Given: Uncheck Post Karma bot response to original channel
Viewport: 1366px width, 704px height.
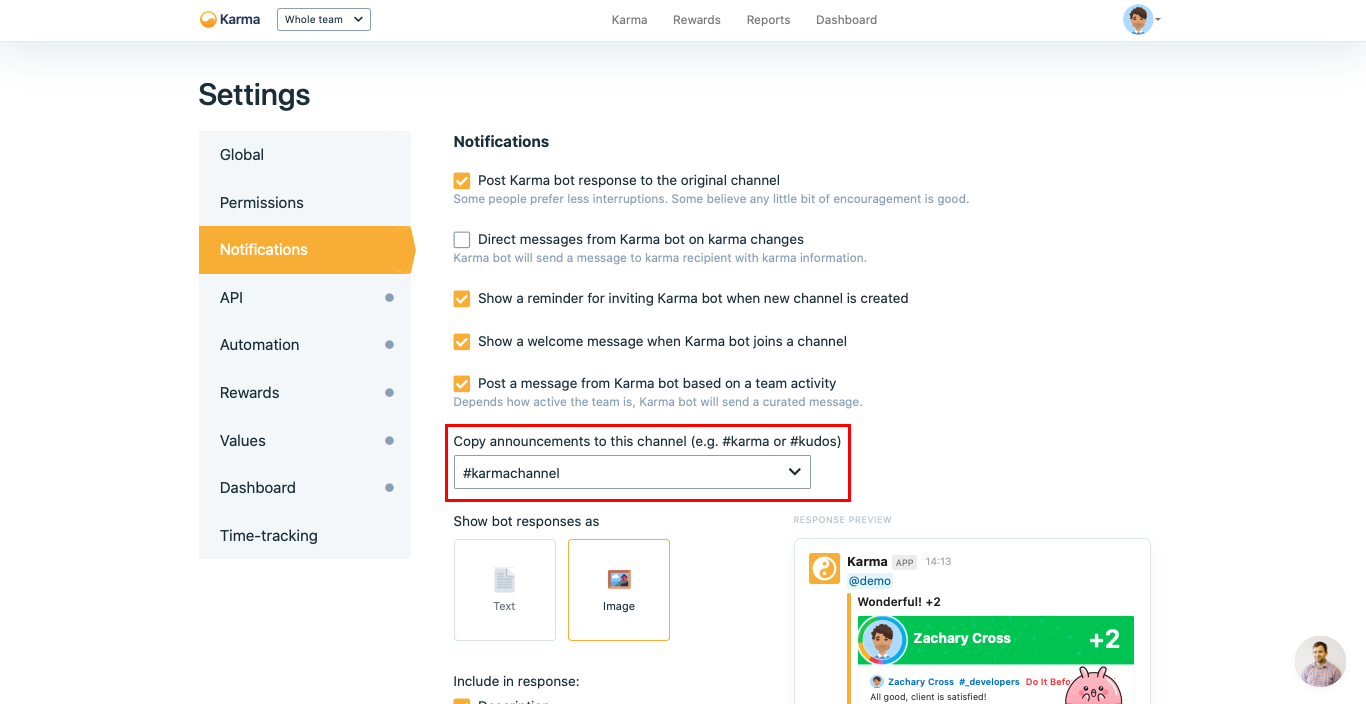Looking at the screenshot, I should pyautogui.click(x=462, y=181).
